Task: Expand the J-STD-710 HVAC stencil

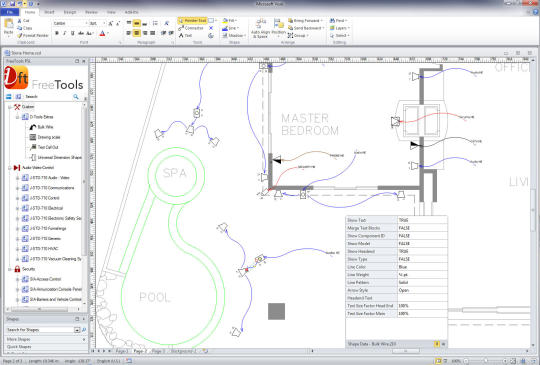Action: coord(17,249)
